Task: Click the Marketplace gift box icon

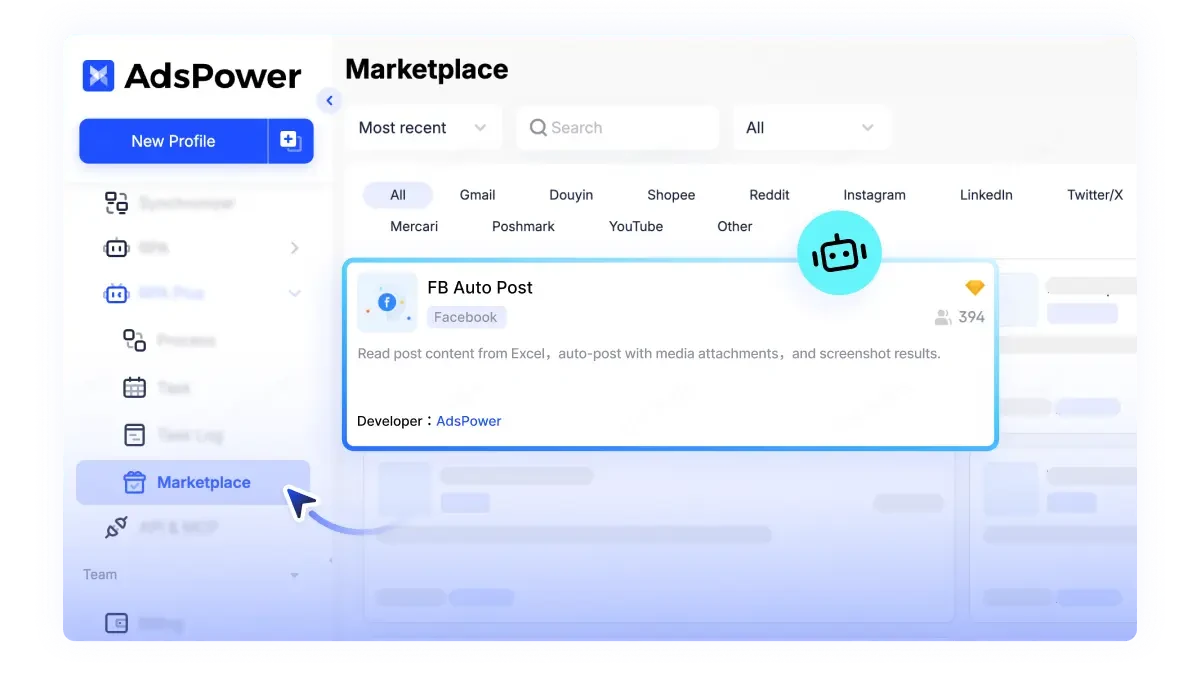Action: coord(134,482)
